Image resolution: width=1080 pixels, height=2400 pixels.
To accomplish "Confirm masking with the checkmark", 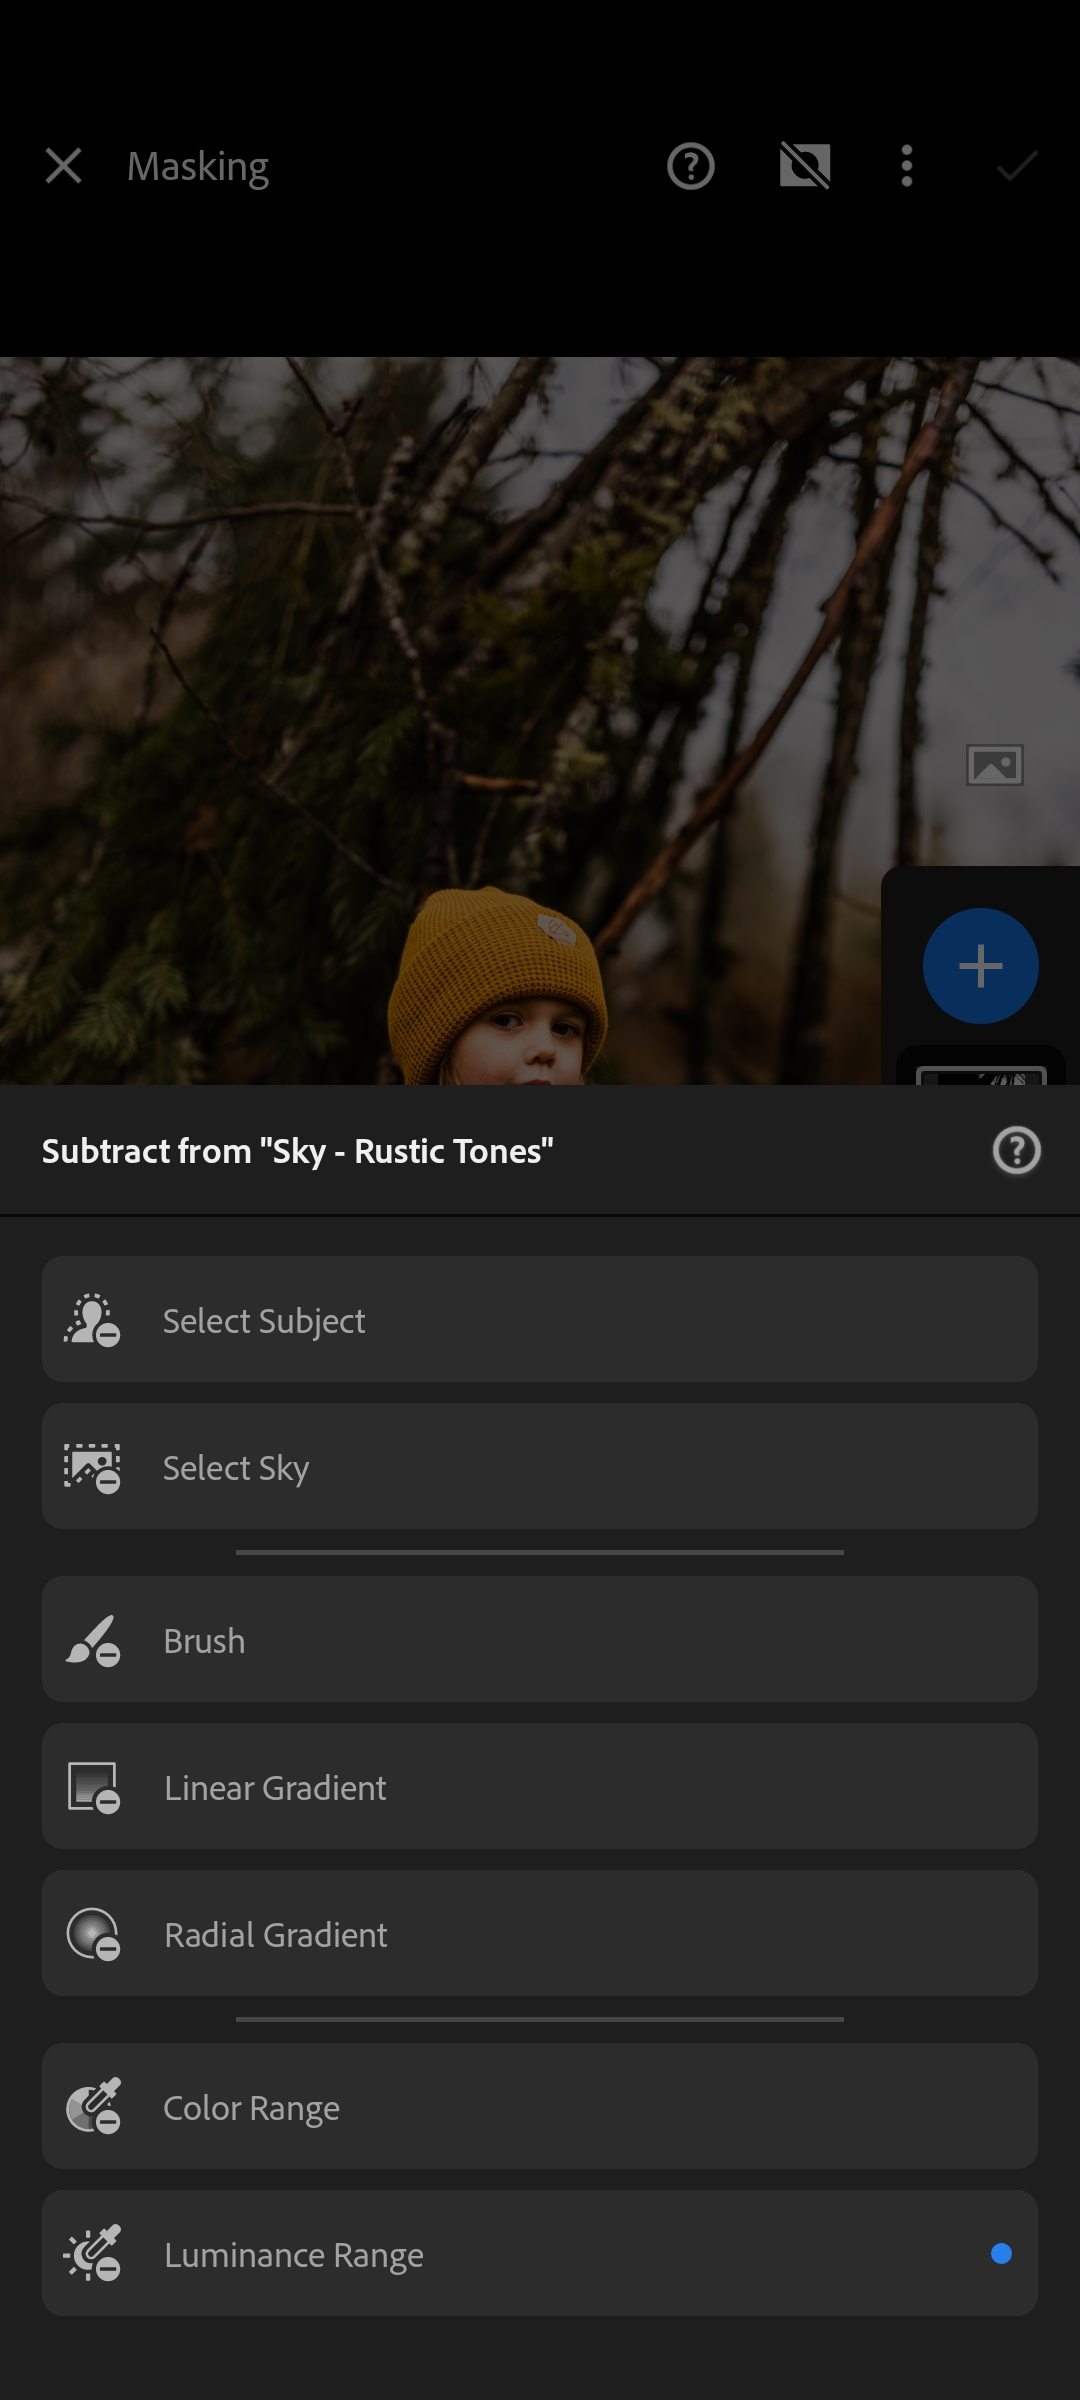I will point(1017,166).
